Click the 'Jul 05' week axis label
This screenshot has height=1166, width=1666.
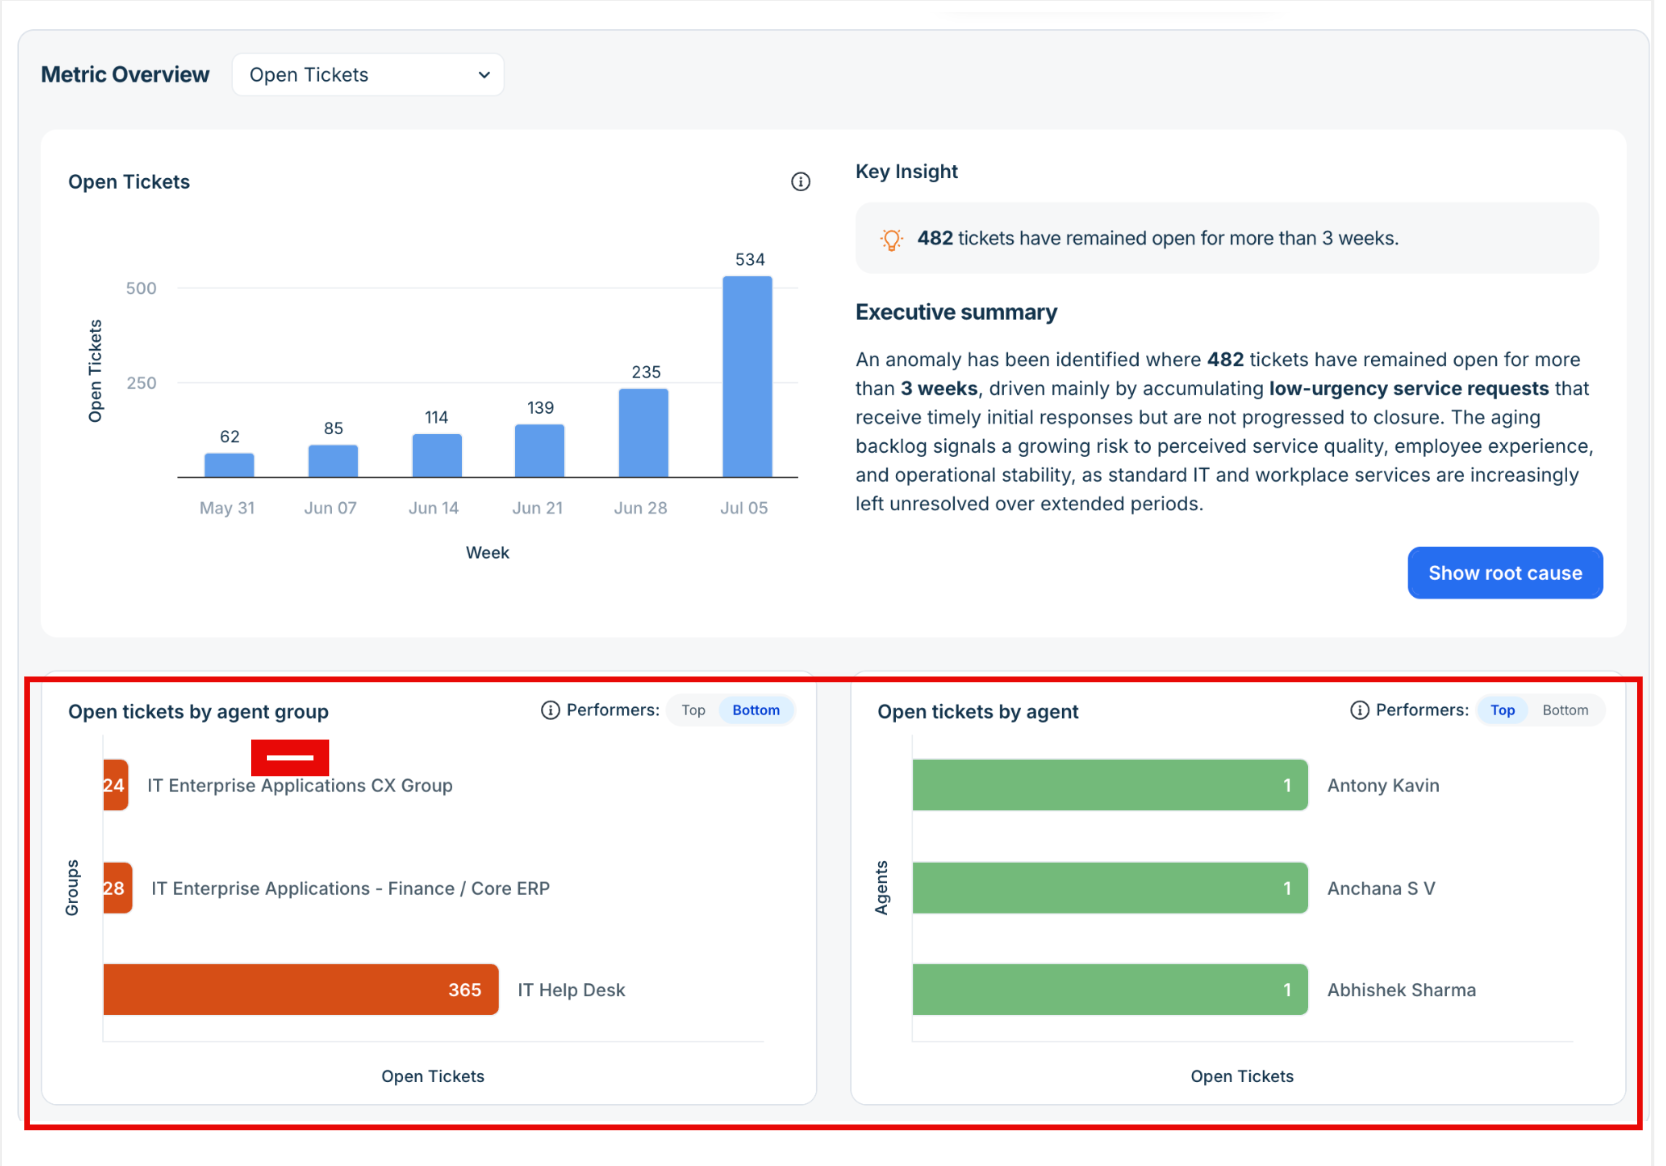744,508
